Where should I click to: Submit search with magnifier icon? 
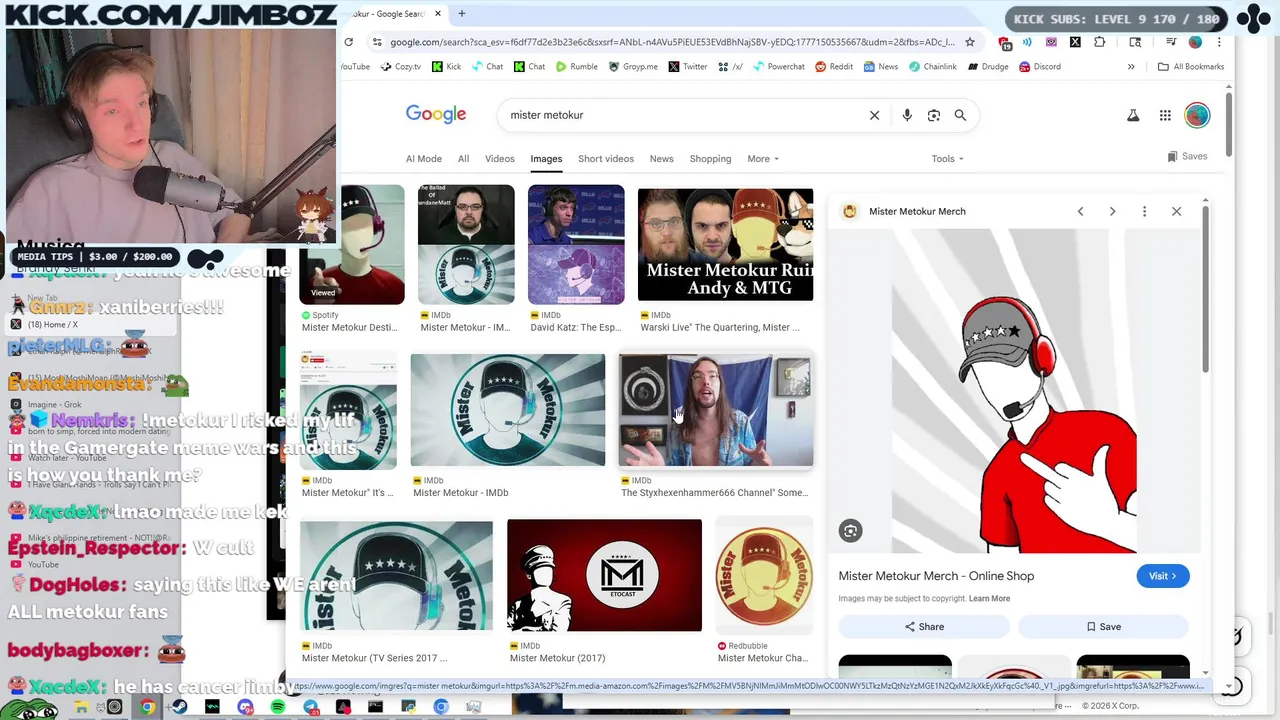click(x=960, y=115)
